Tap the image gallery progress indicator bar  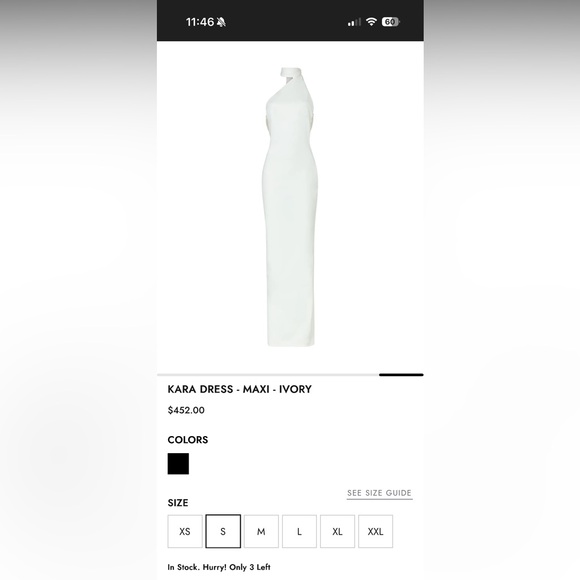[290, 375]
